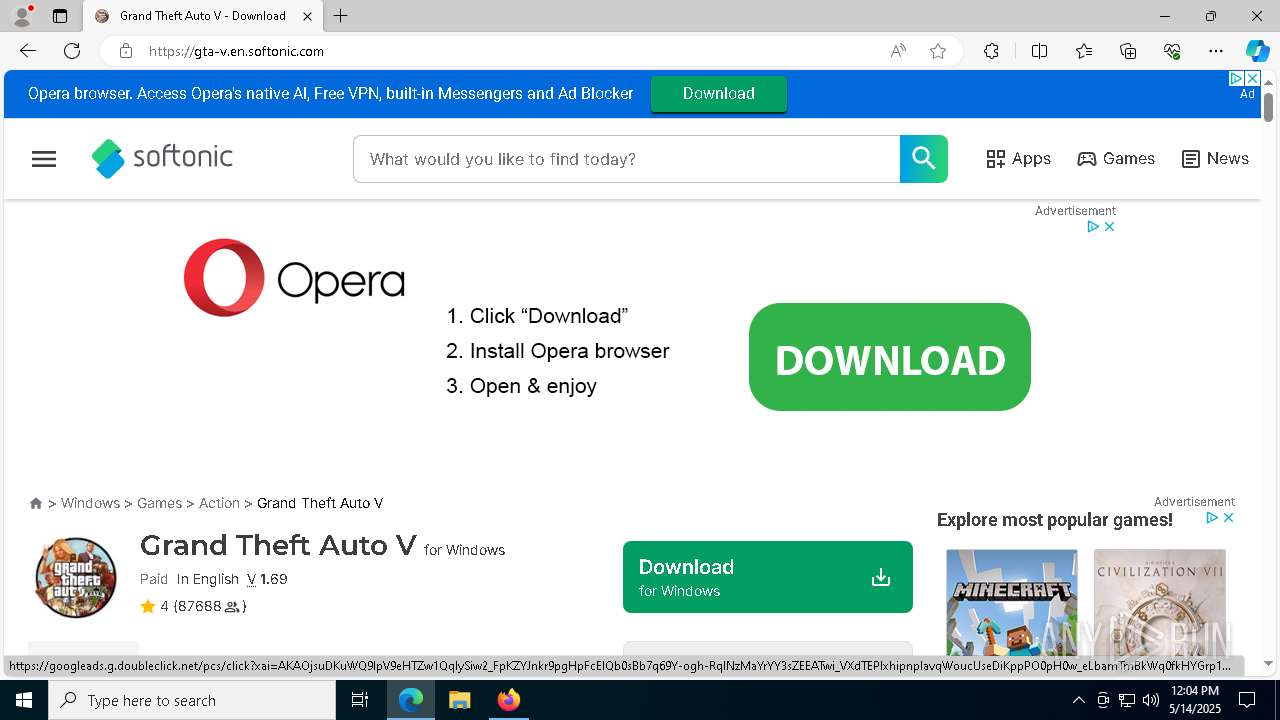Select the Grand Theft Auto V tab
Image resolution: width=1280 pixels, height=720 pixels.
point(202,16)
